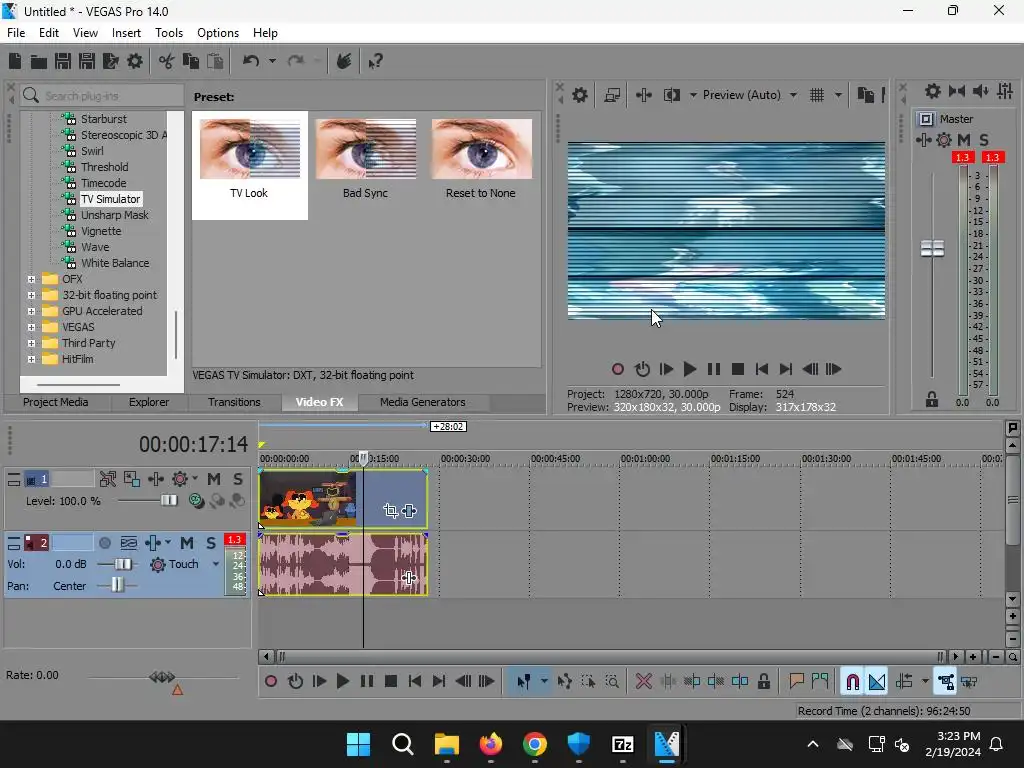Image resolution: width=1024 pixels, height=768 pixels.
Task: Toggle Enable Snapping magnet button
Action: pos(852,681)
